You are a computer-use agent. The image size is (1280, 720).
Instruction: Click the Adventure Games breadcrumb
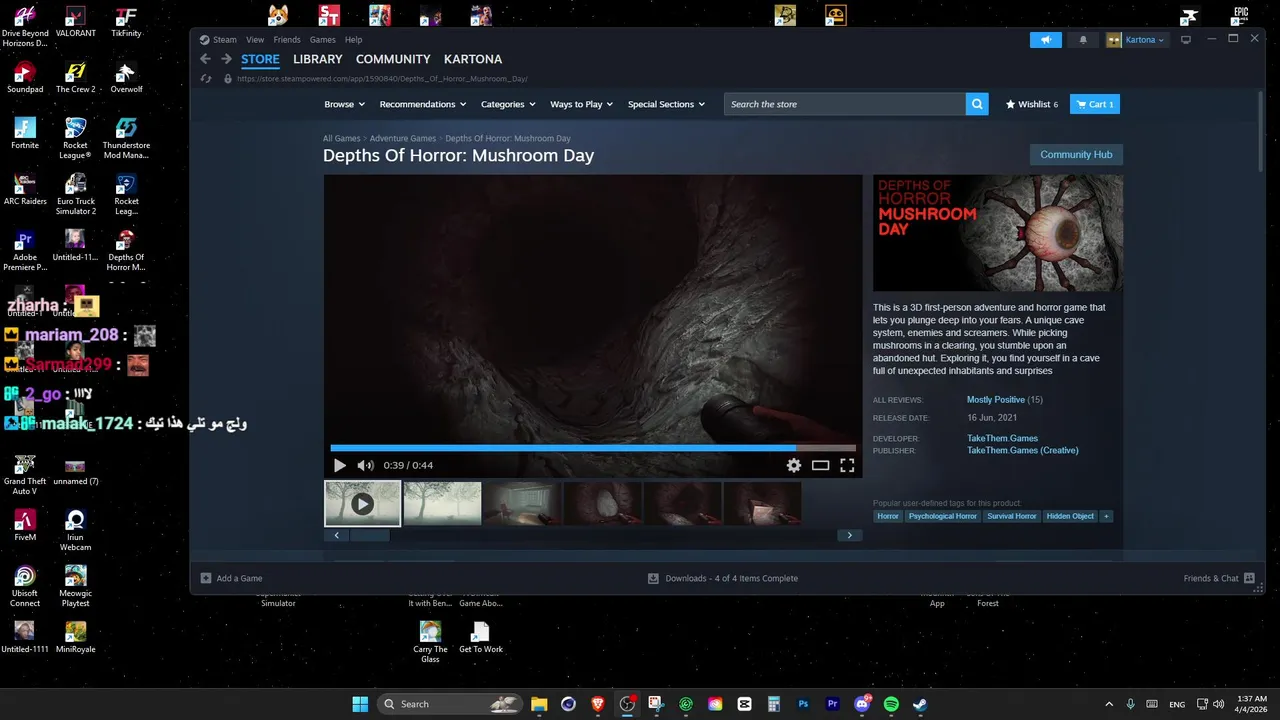[403, 138]
